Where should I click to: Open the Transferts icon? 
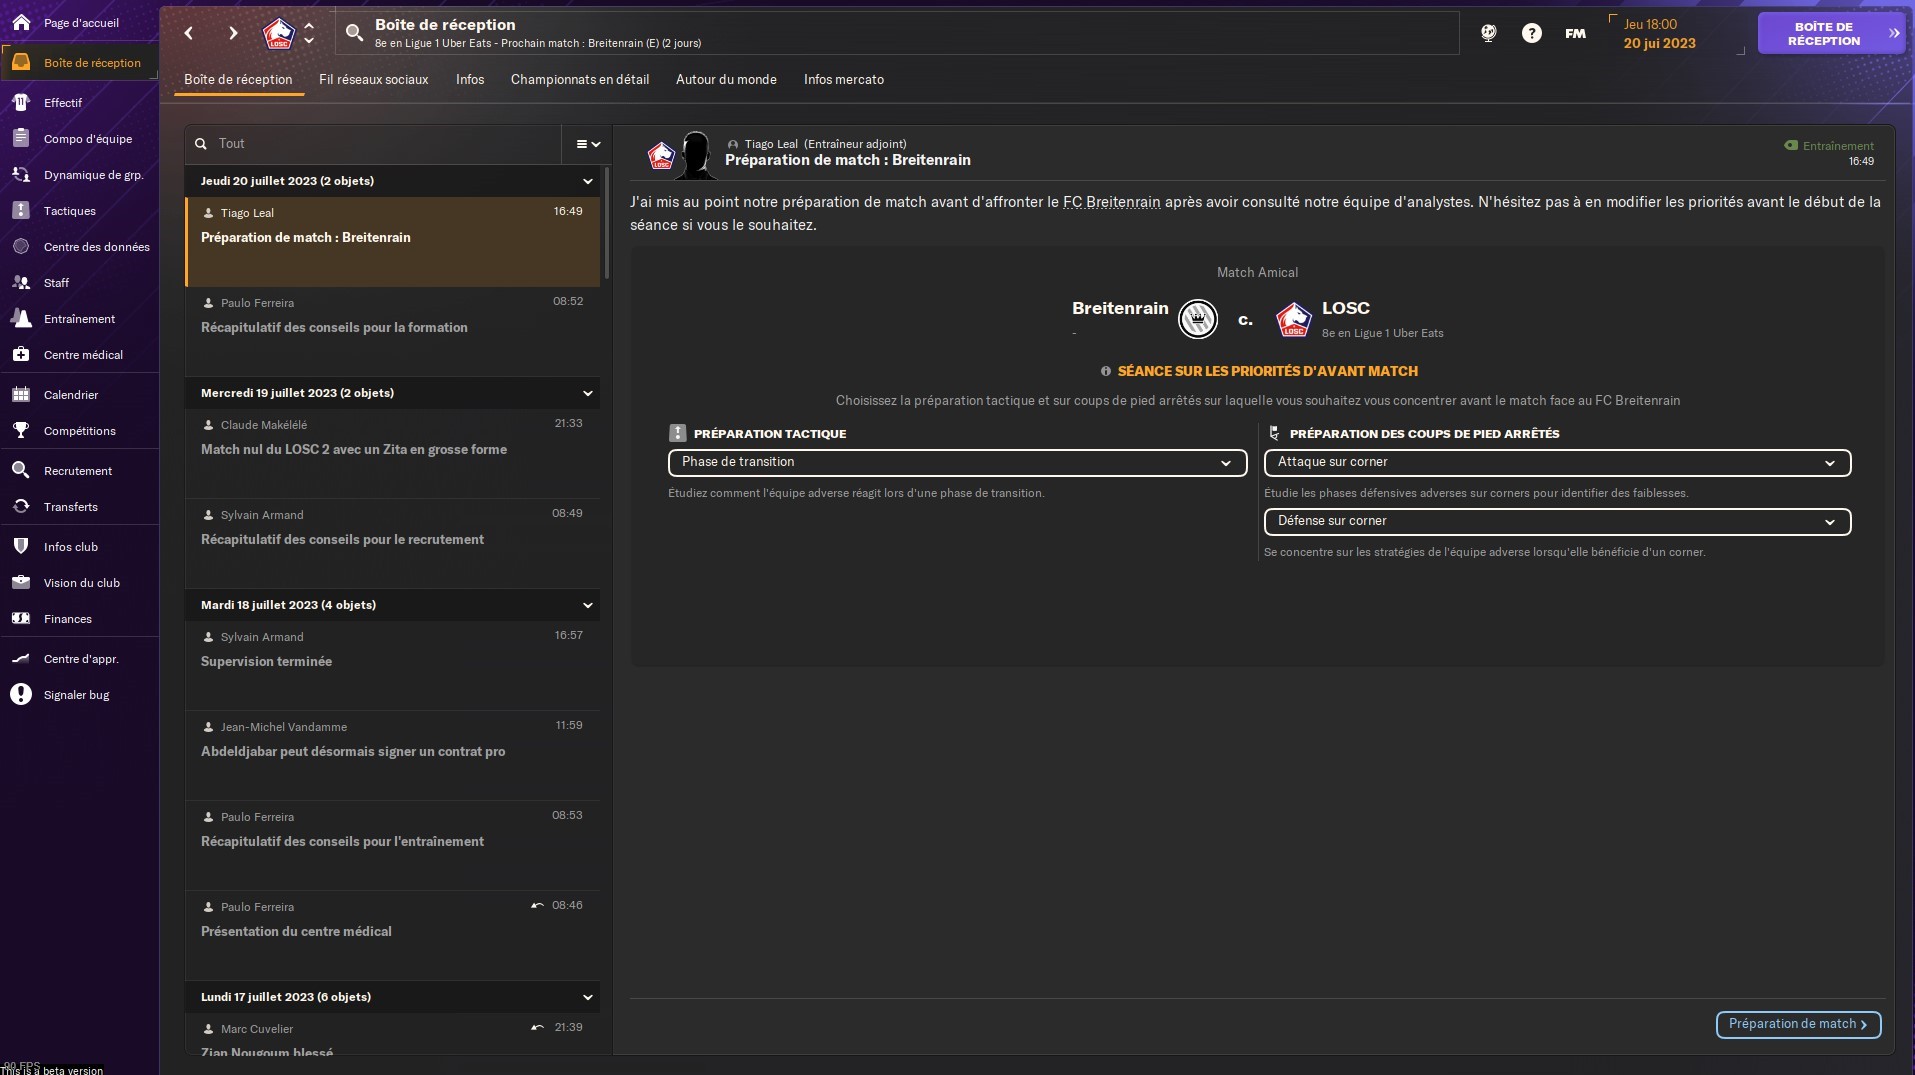[21, 506]
